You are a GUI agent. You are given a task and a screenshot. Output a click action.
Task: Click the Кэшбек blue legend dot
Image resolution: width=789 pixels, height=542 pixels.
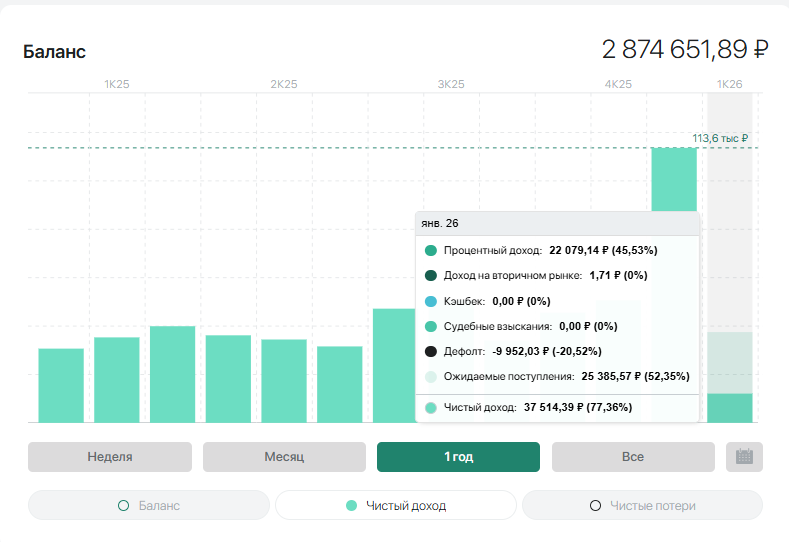pos(431,301)
